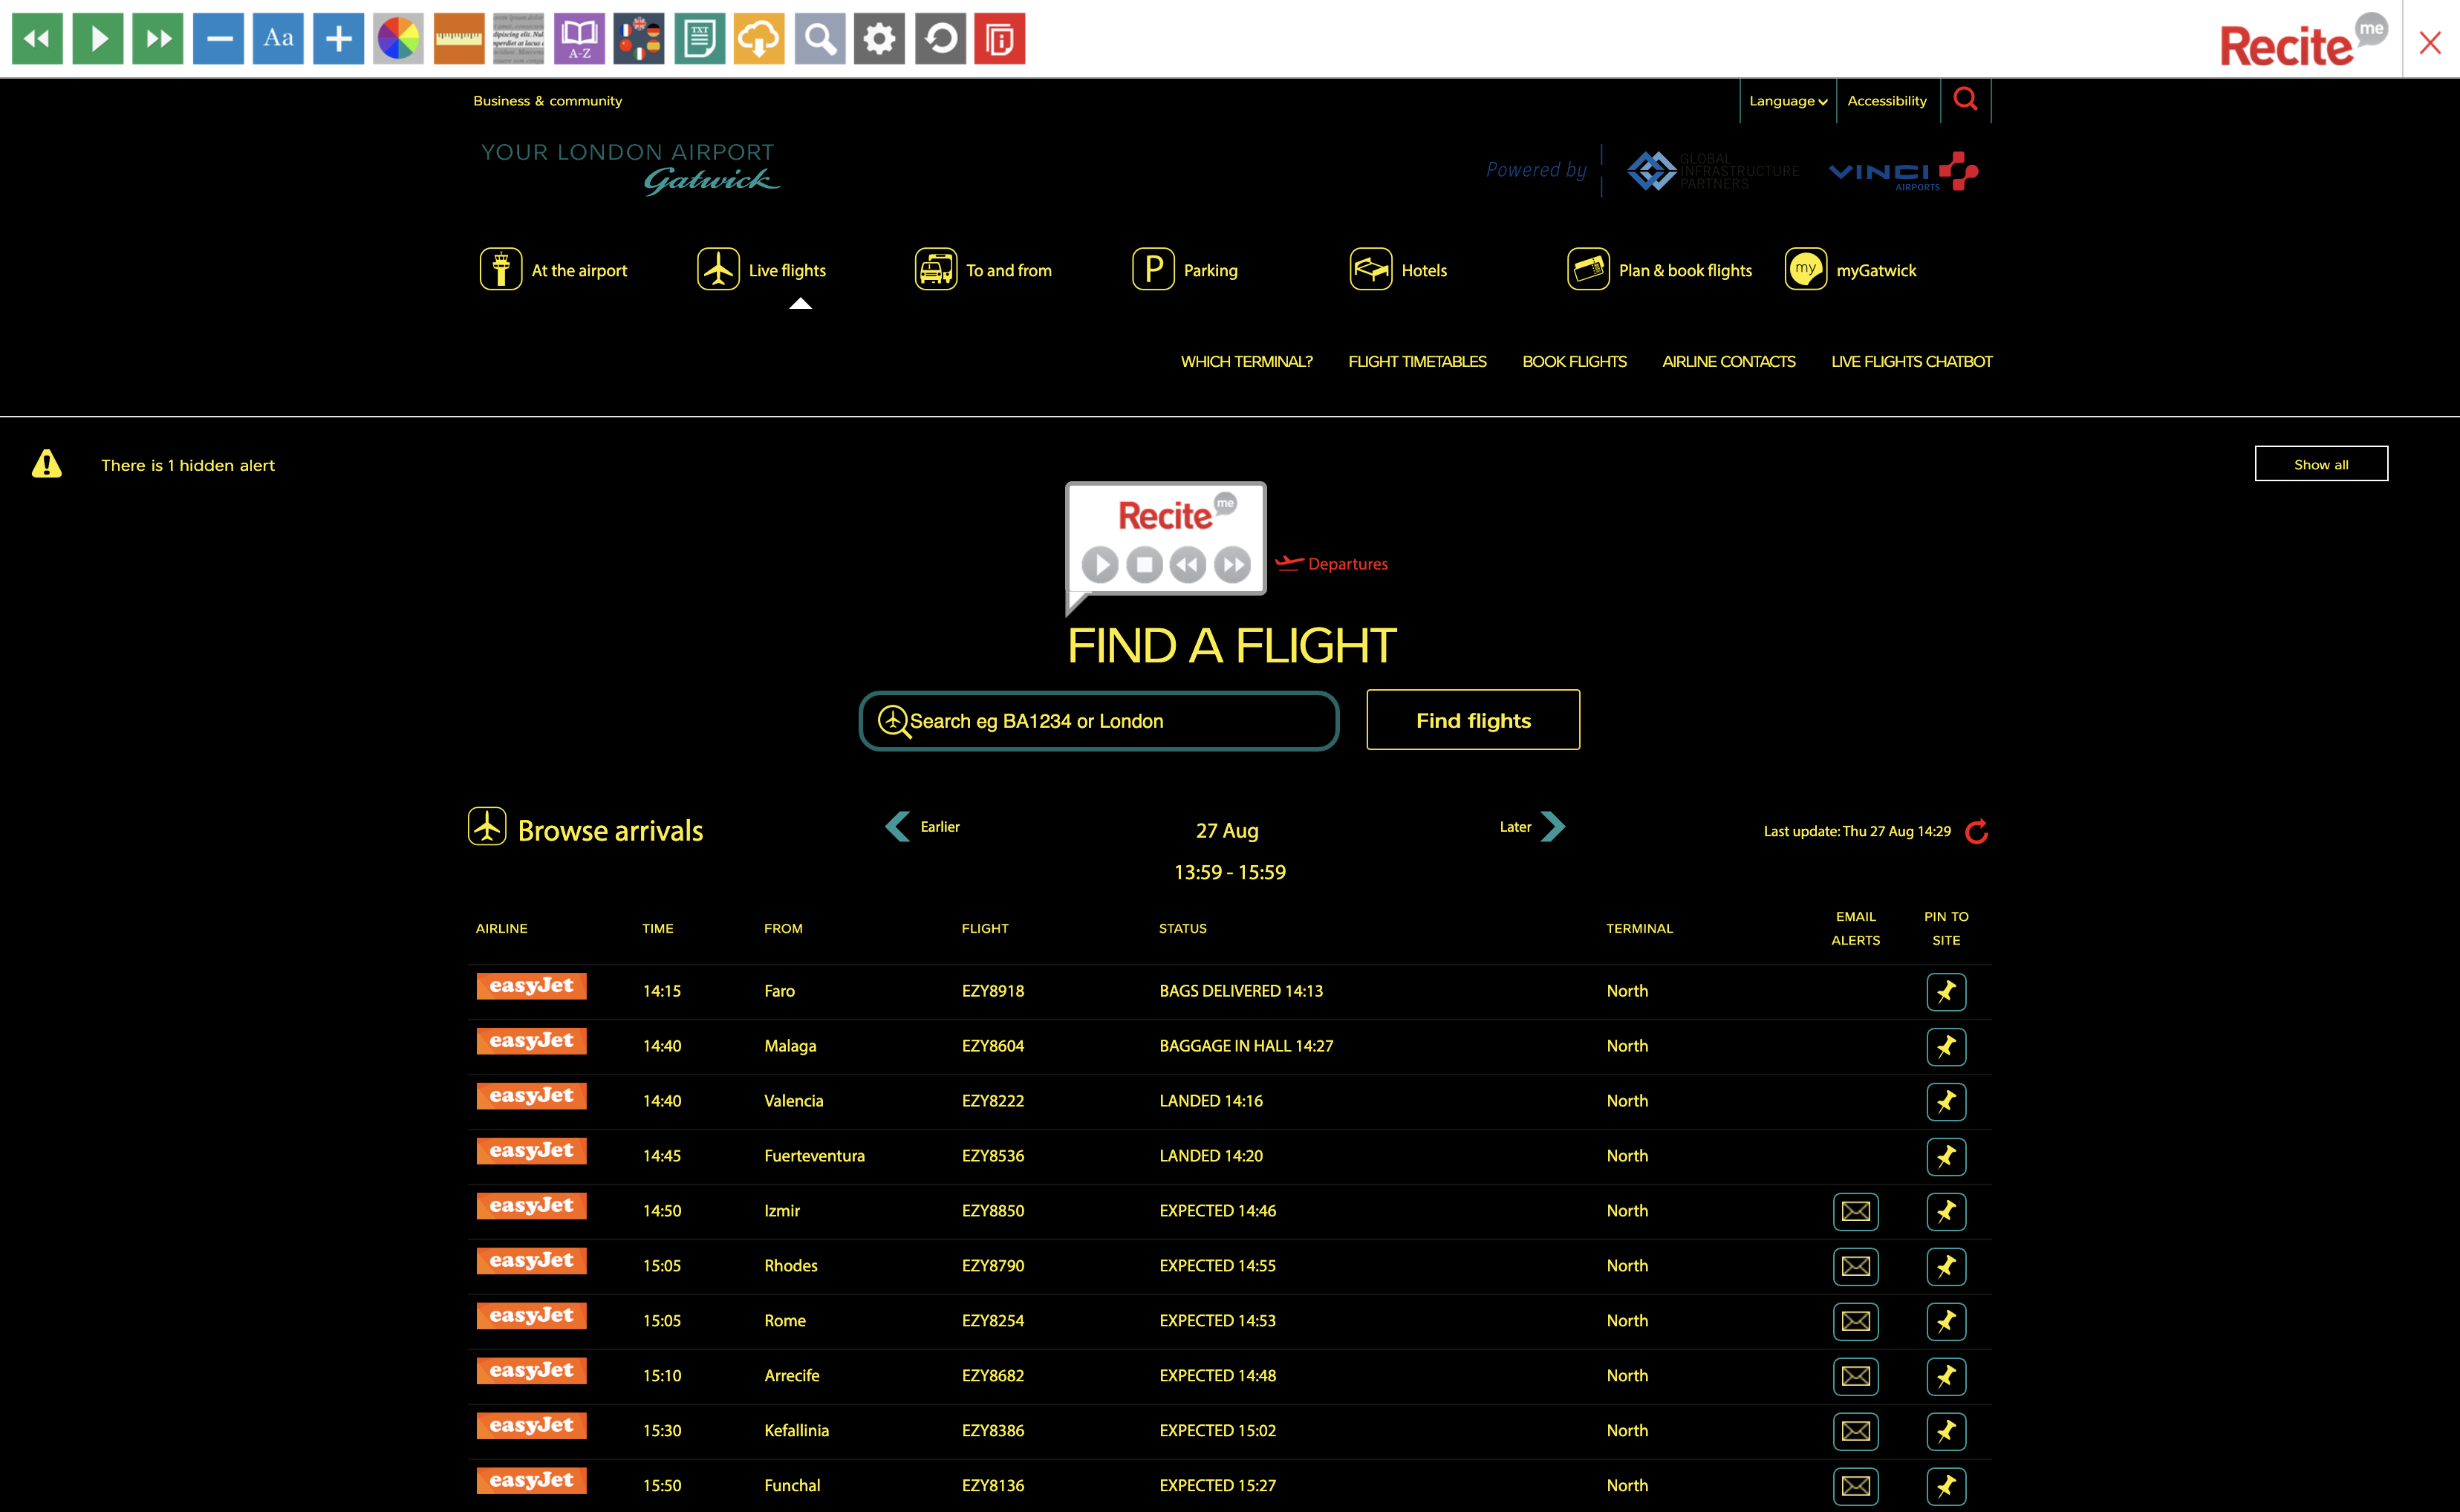Pin flight EZY8918 from Faro
This screenshot has width=2460, height=1512.
click(x=1945, y=992)
